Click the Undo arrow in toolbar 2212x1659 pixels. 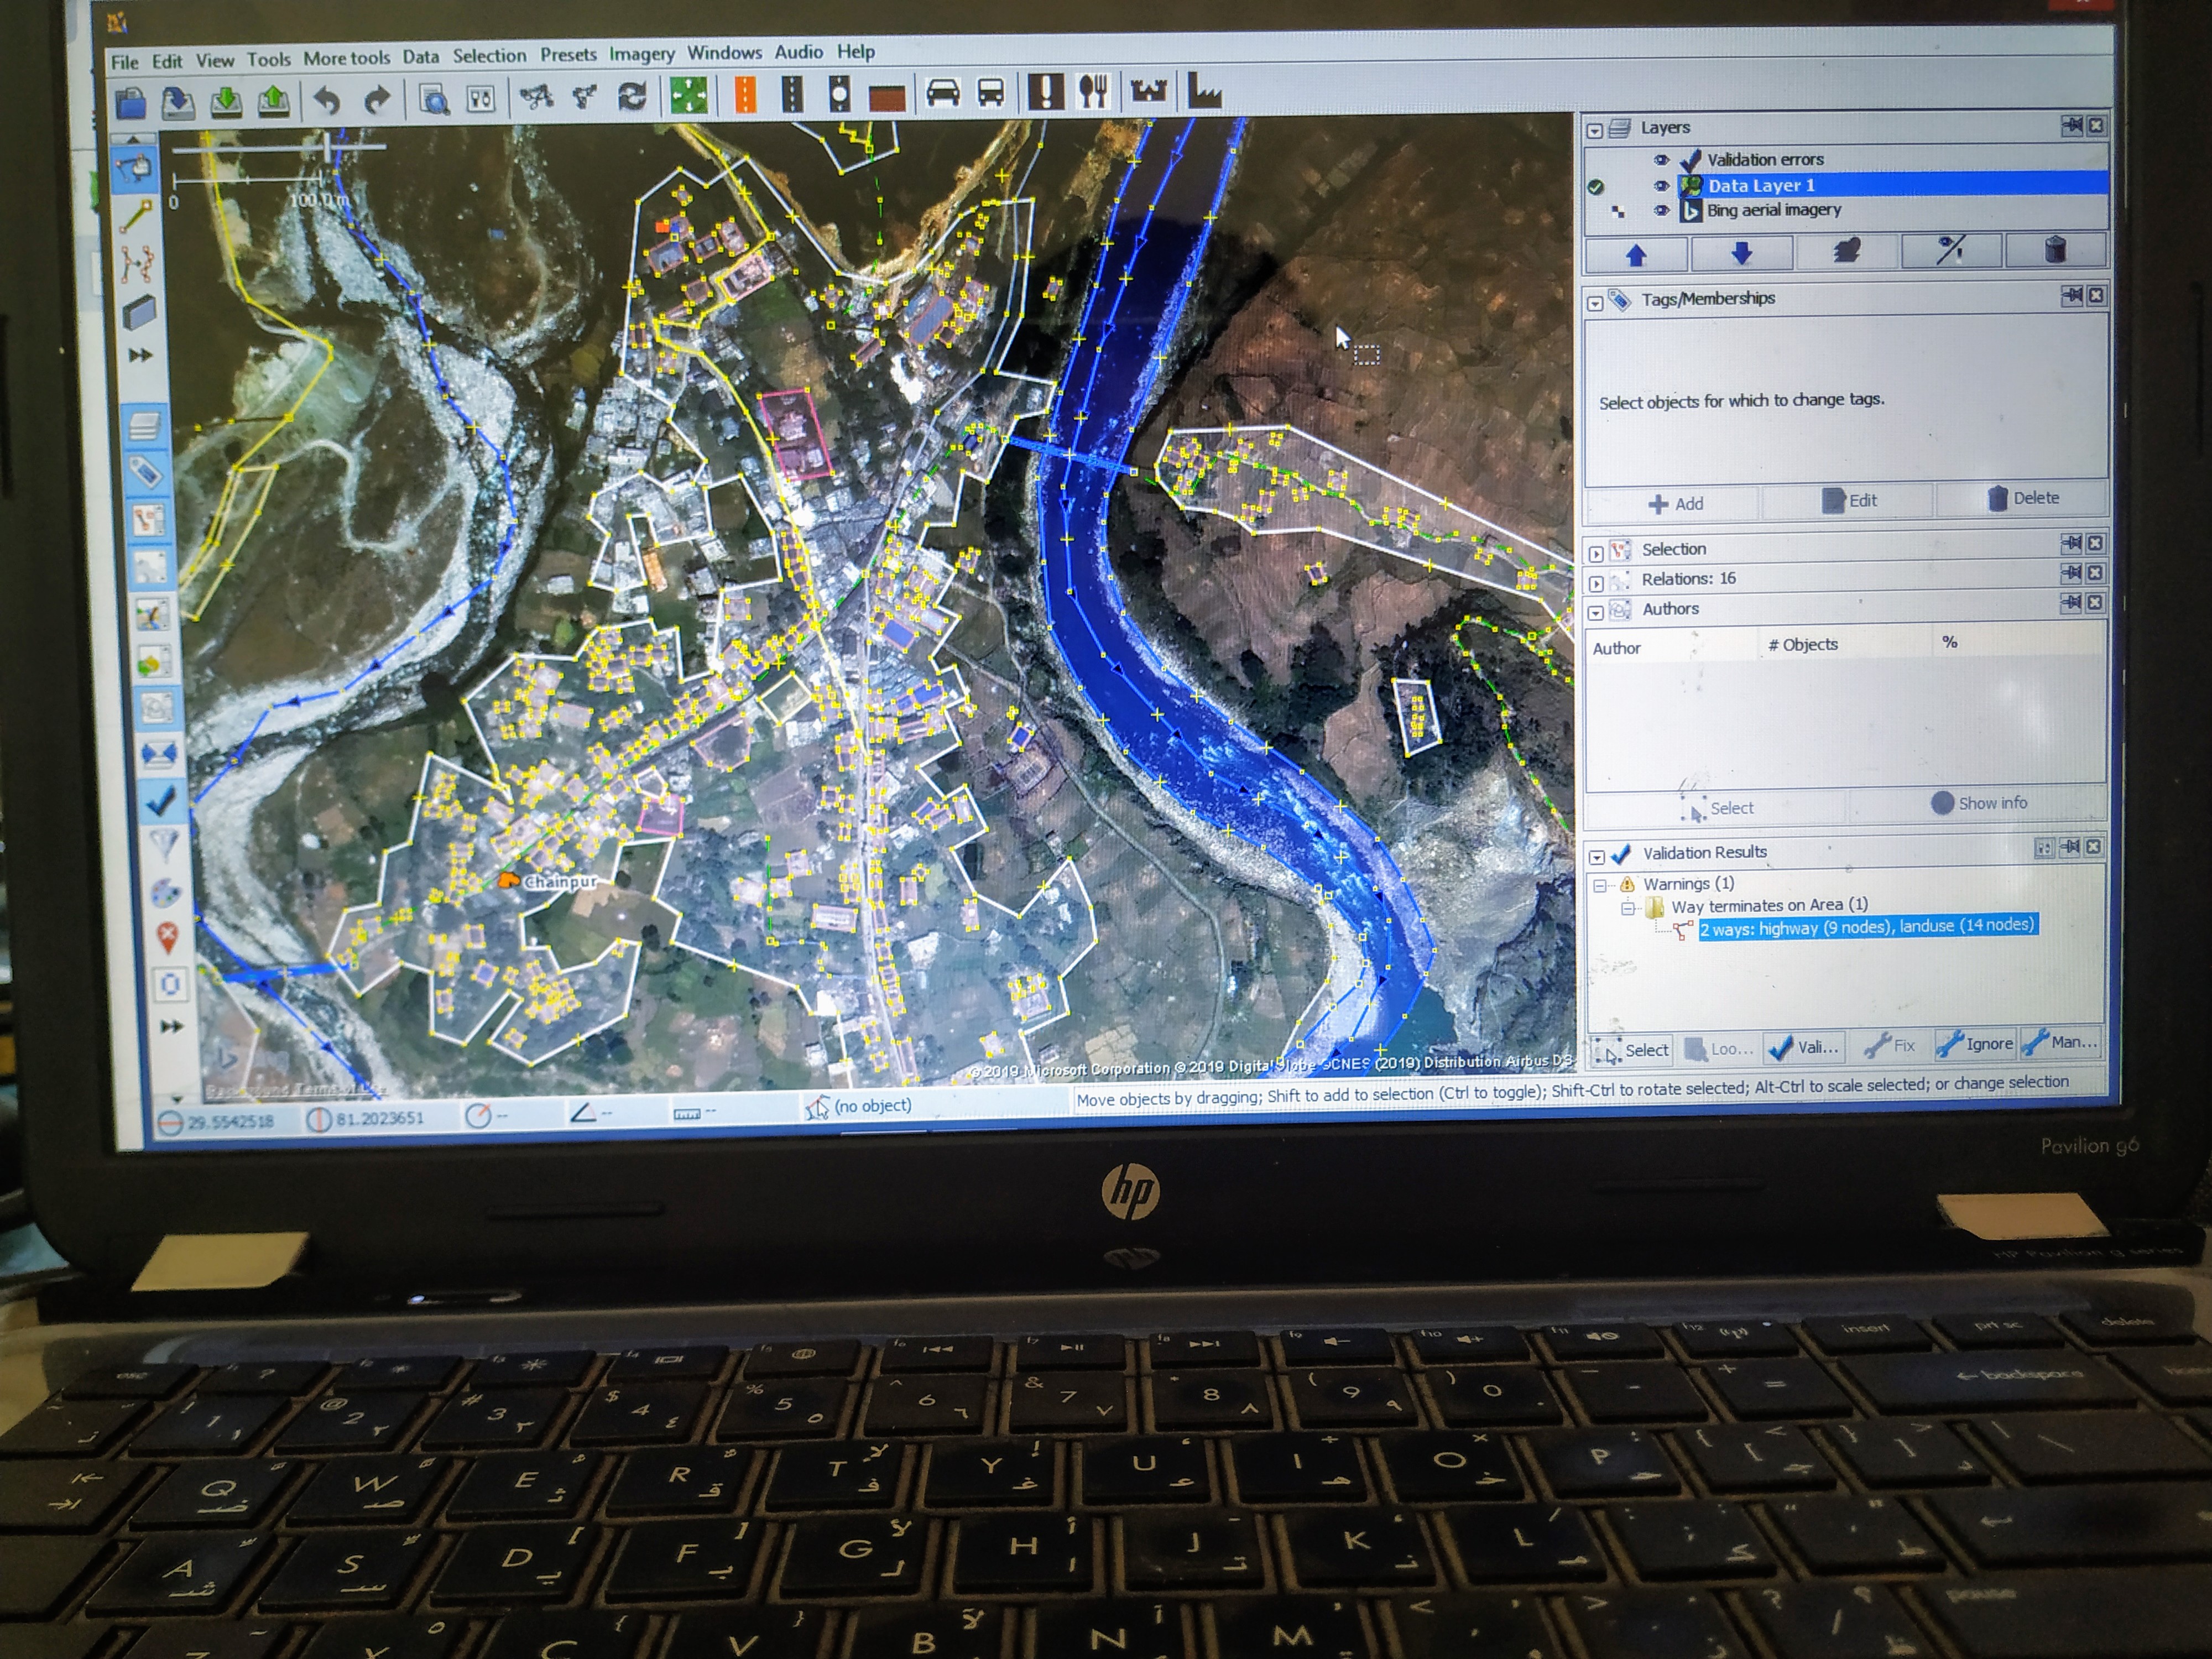(x=327, y=100)
